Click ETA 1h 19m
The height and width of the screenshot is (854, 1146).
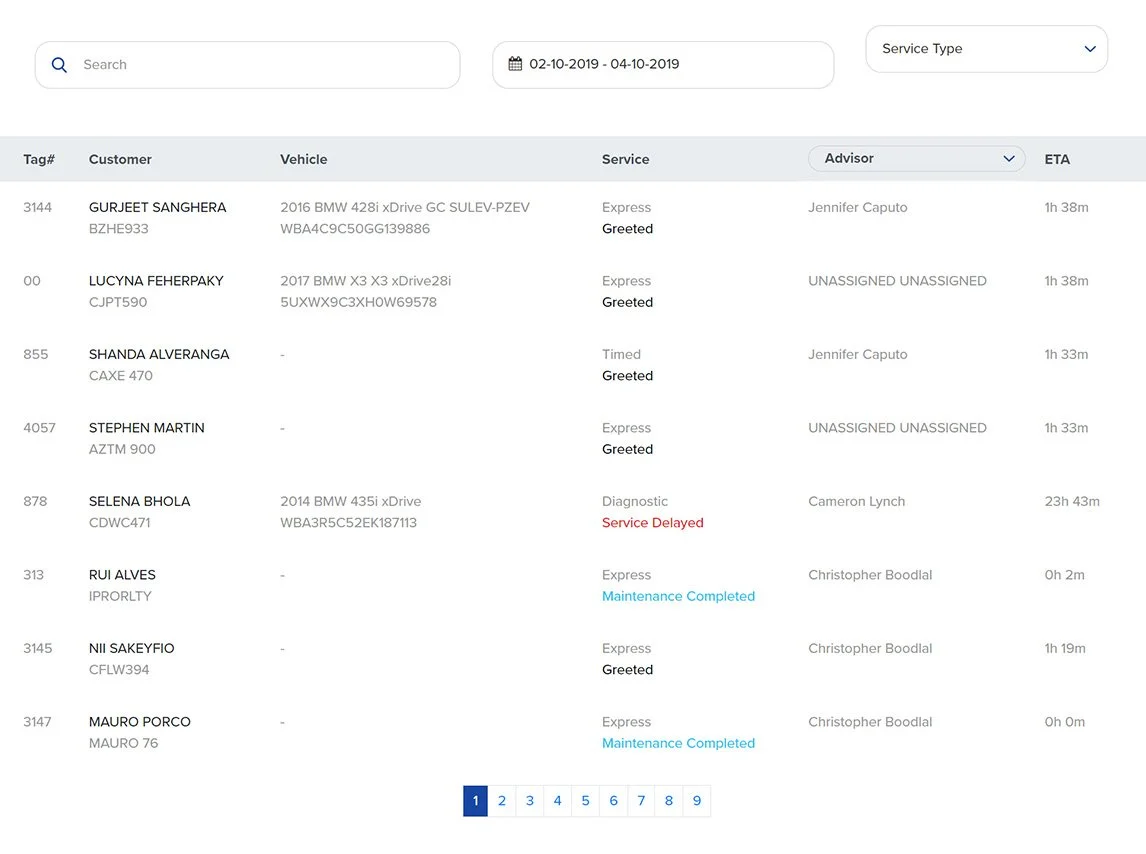(x=1065, y=649)
